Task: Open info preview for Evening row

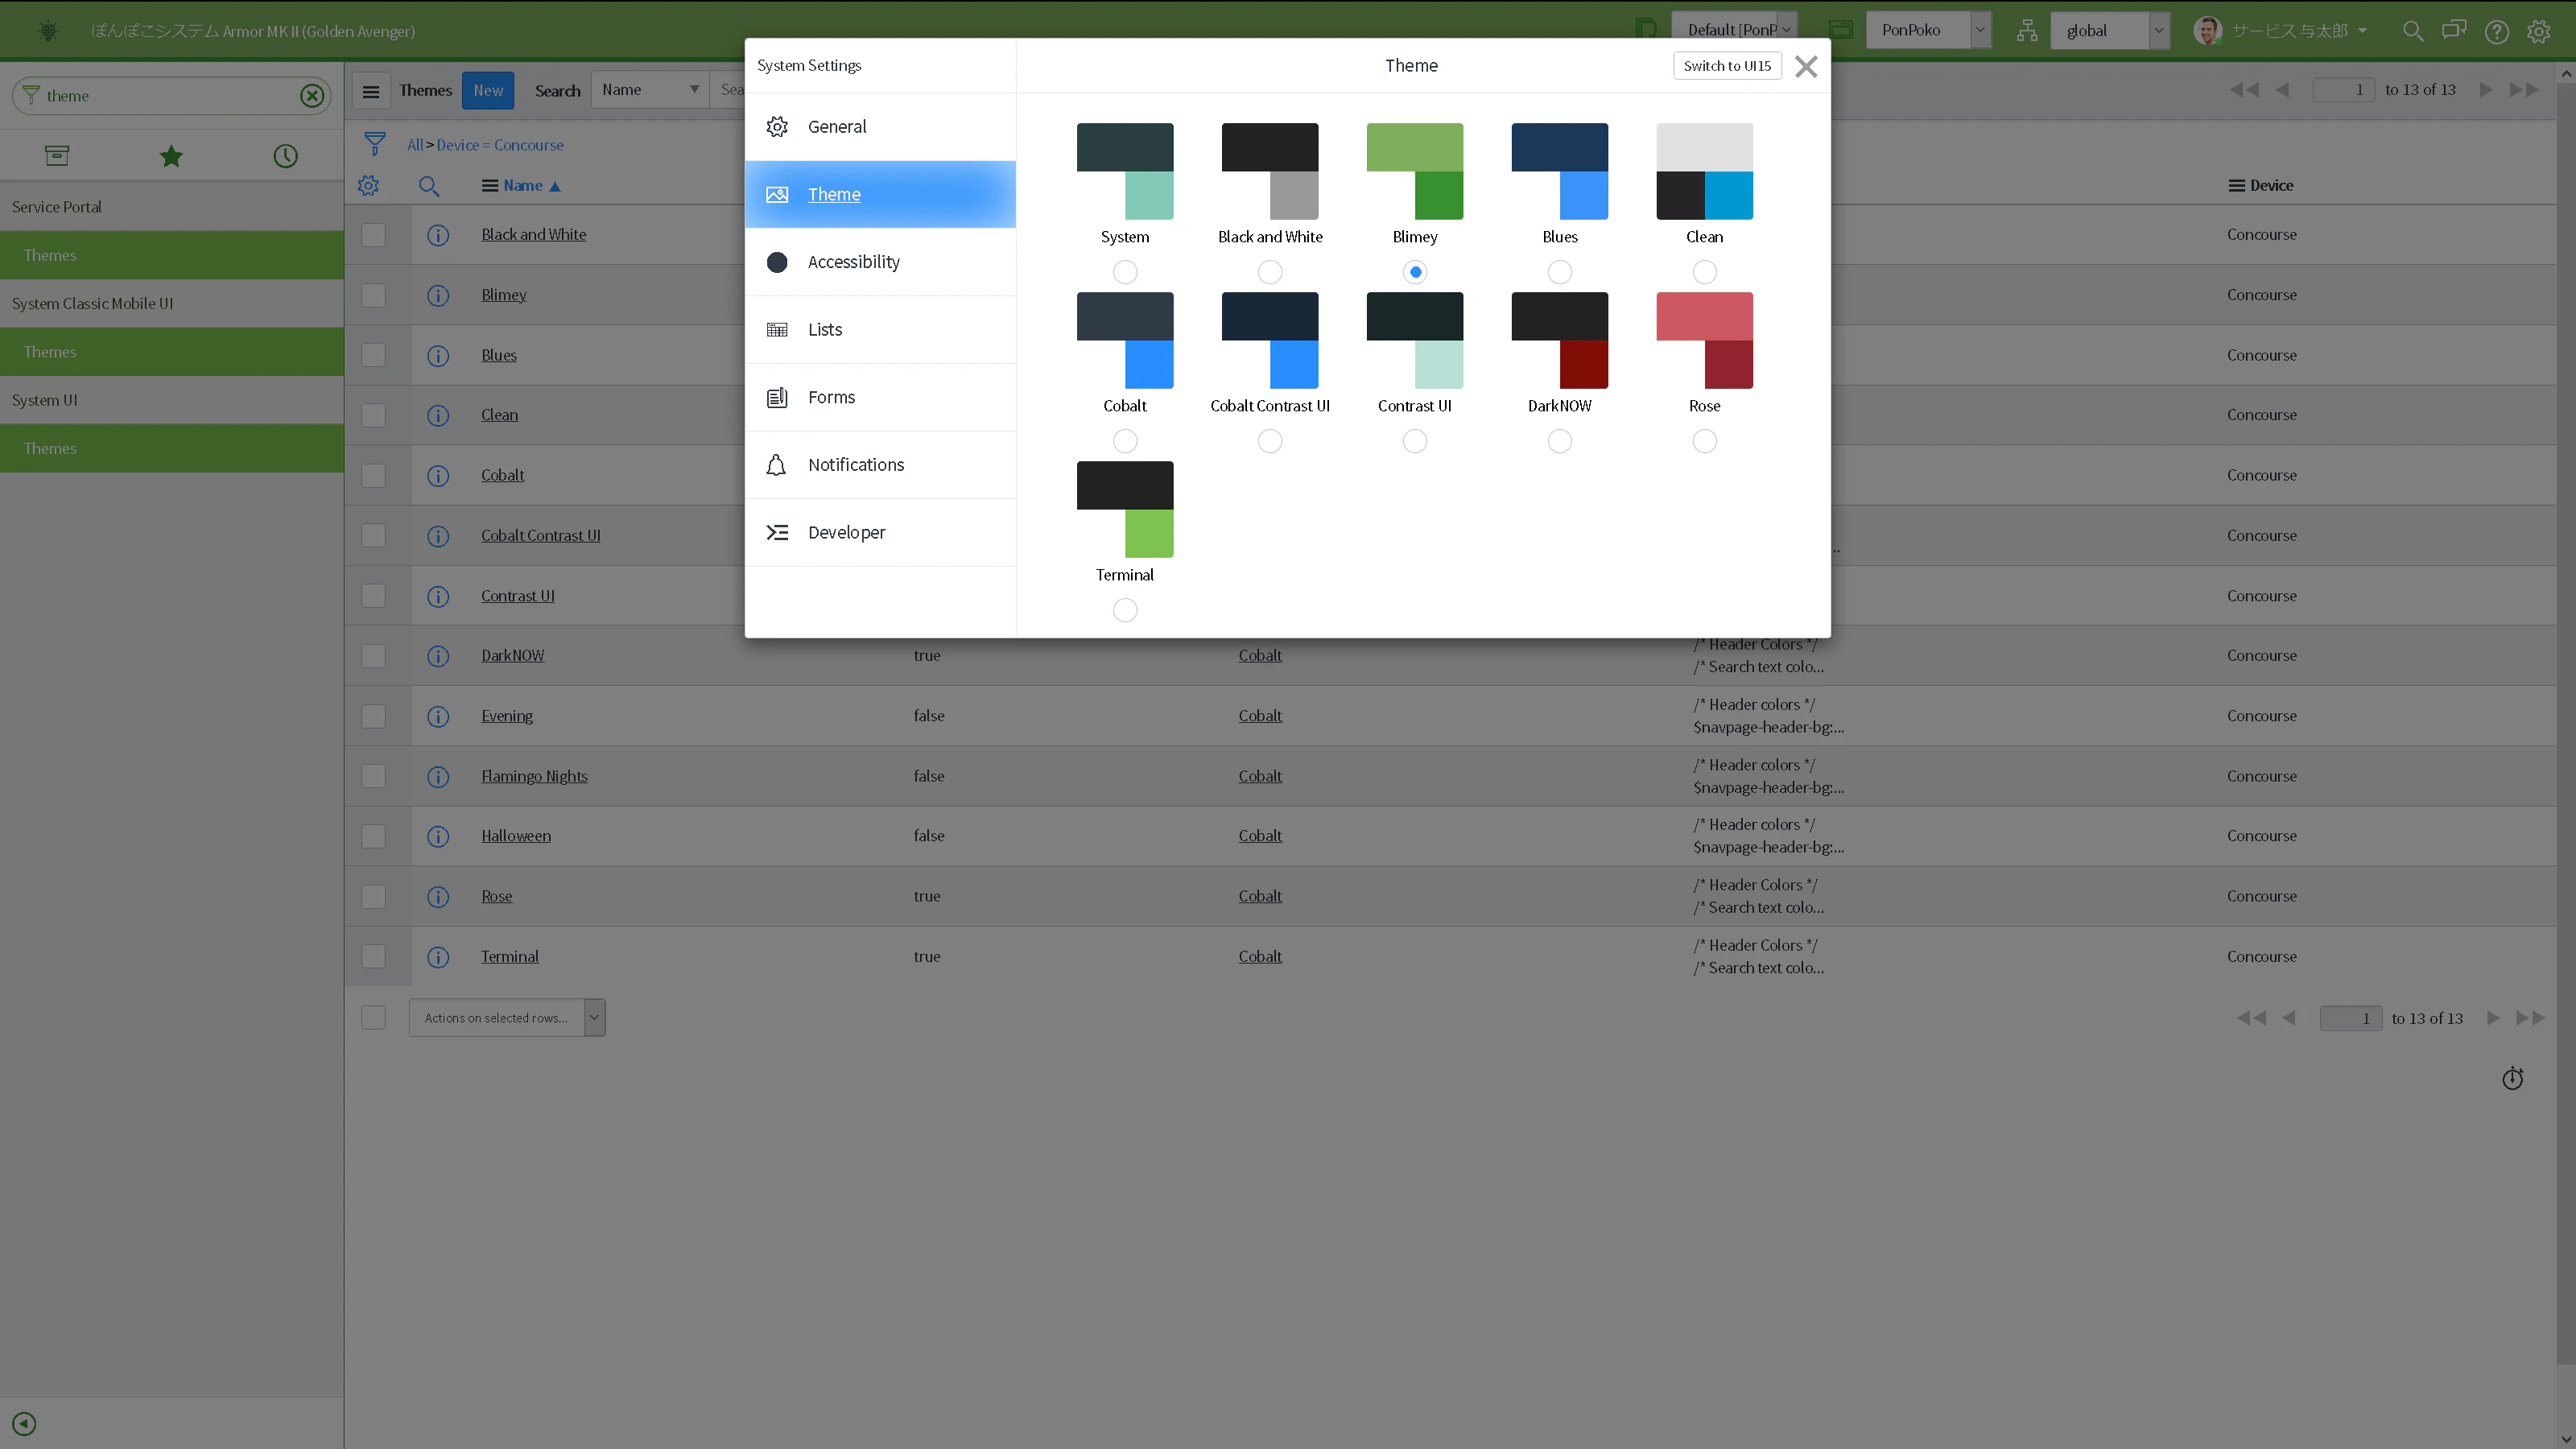Action: 438,716
